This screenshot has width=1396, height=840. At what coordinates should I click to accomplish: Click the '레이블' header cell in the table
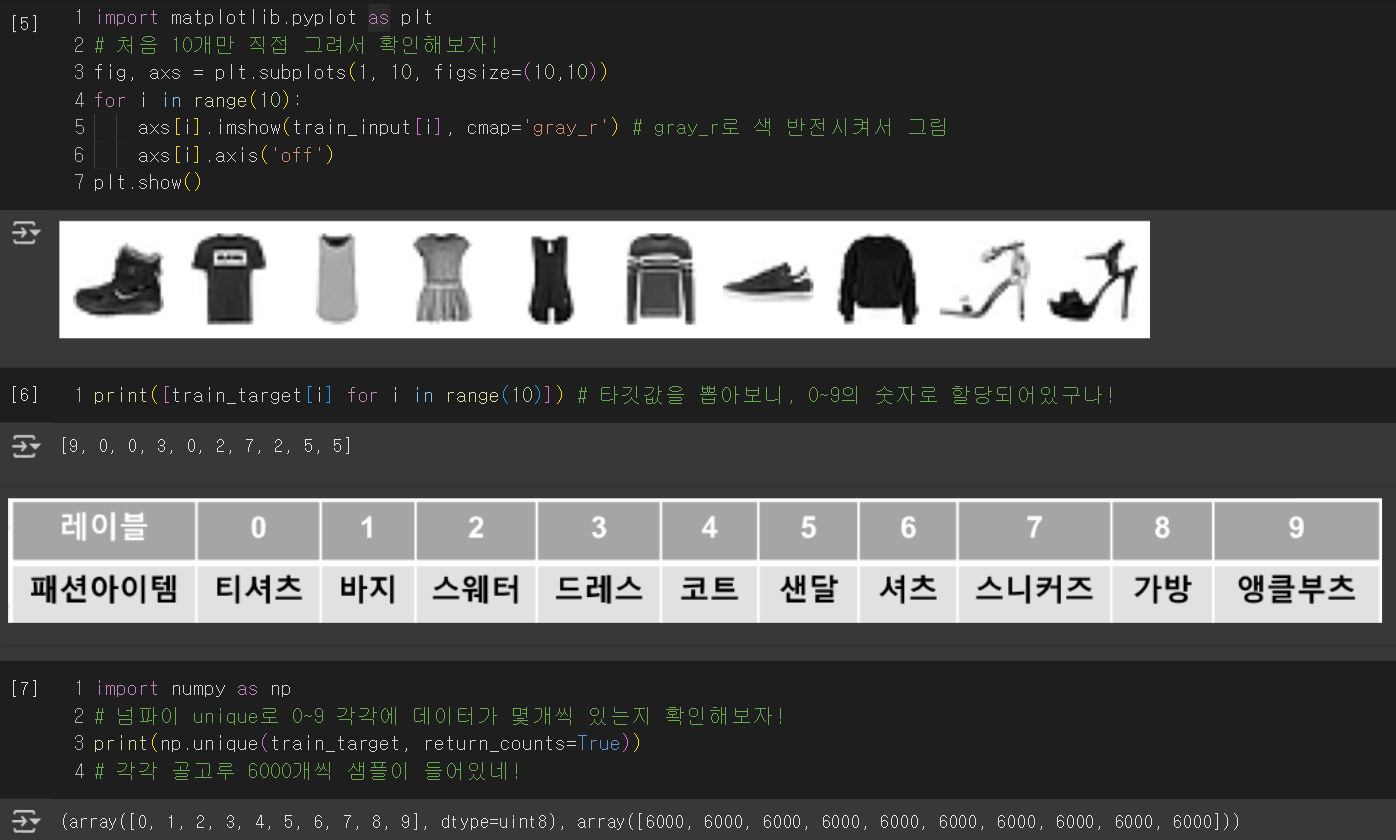[104, 528]
